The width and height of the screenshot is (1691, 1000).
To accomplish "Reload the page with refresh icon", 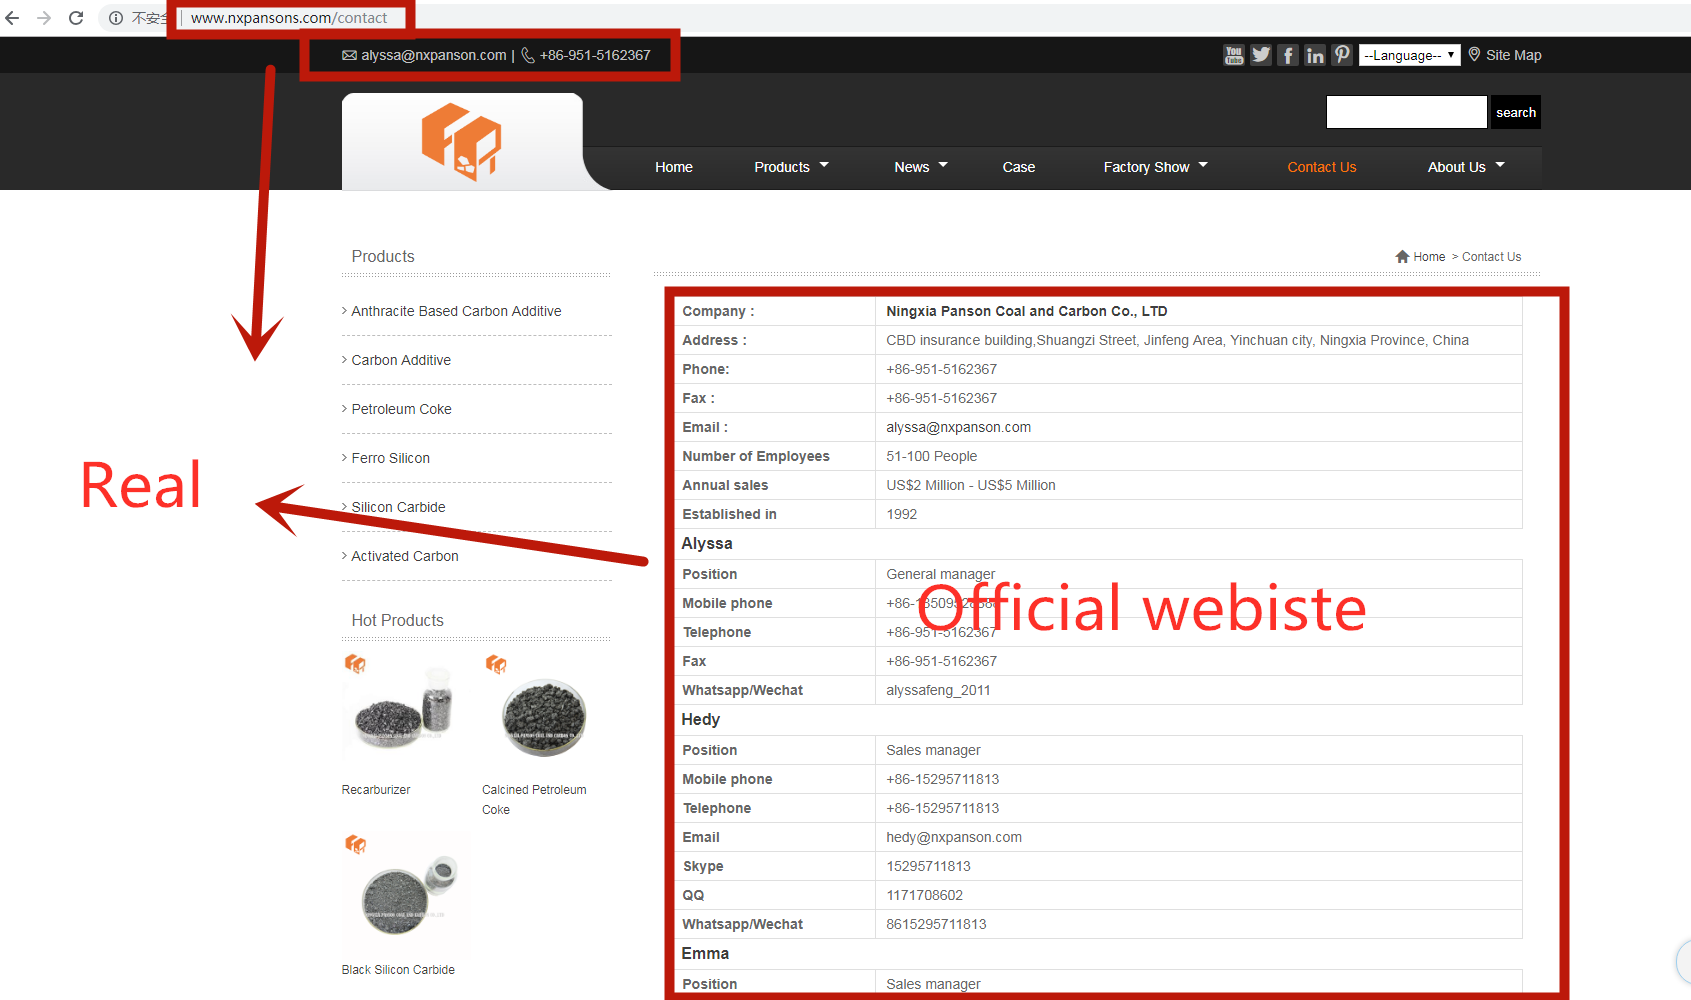I will point(76,18).
